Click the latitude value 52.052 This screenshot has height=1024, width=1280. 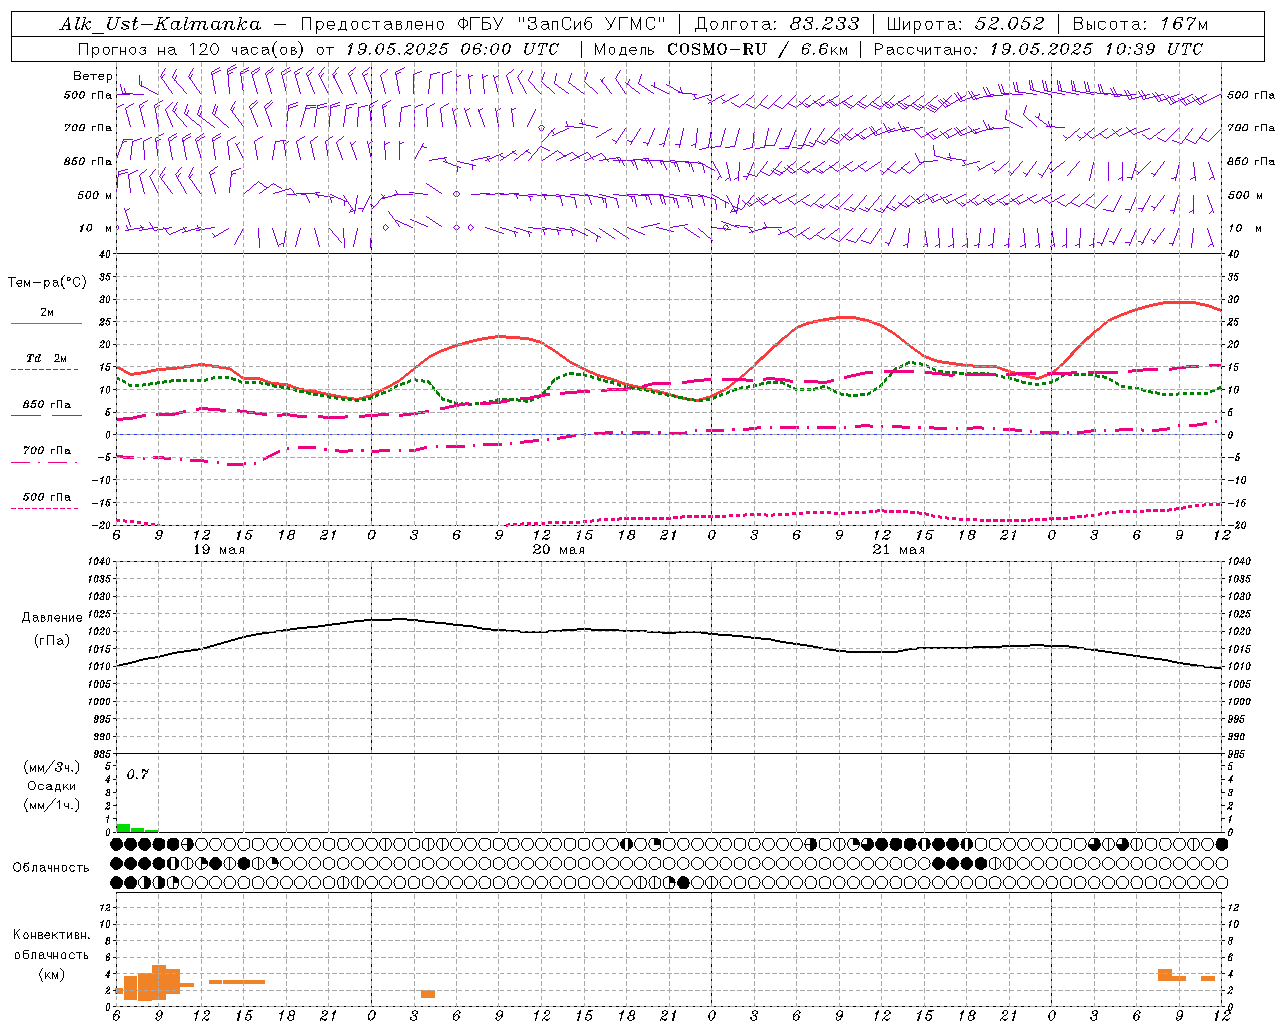click(1009, 24)
